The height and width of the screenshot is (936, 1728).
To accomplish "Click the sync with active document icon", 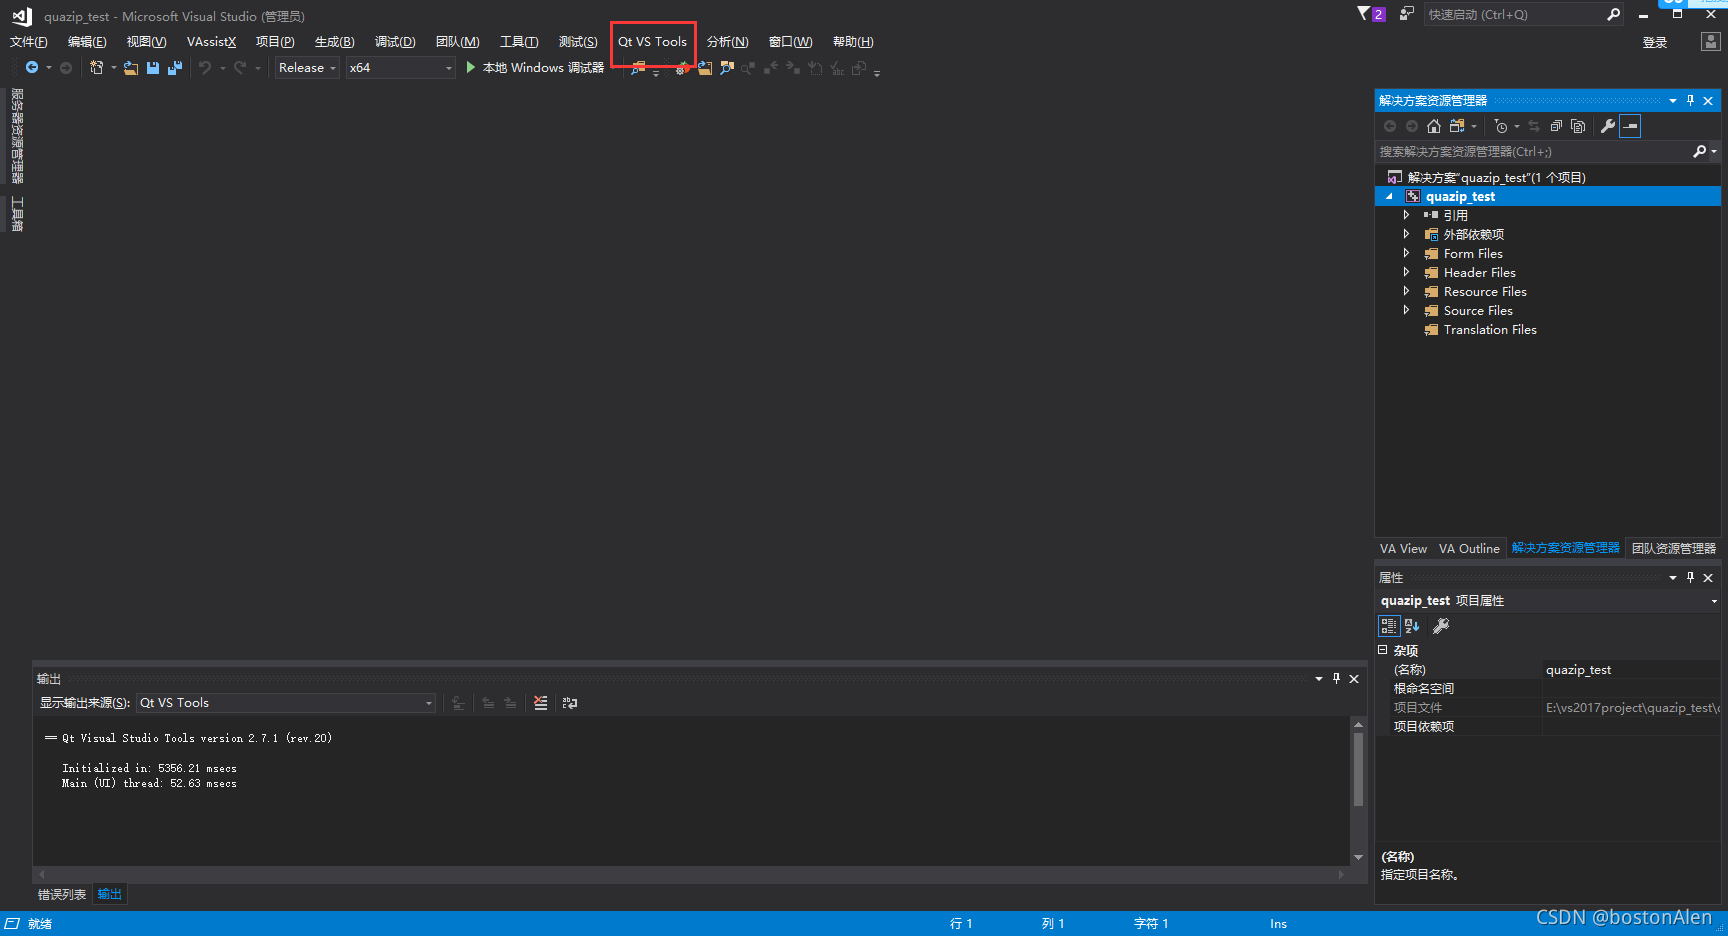I will pyautogui.click(x=1534, y=126).
